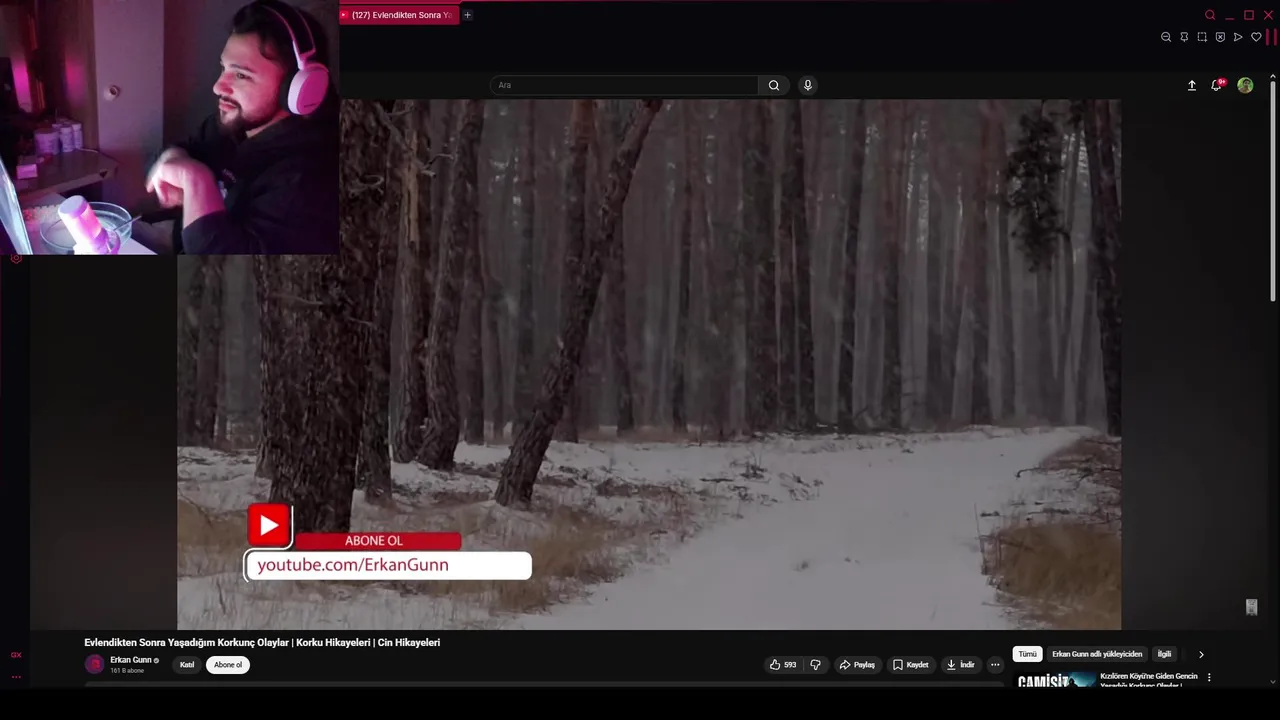Open the YouTube account avatar menu
1280x720 pixels.
tap(1245, 85)
